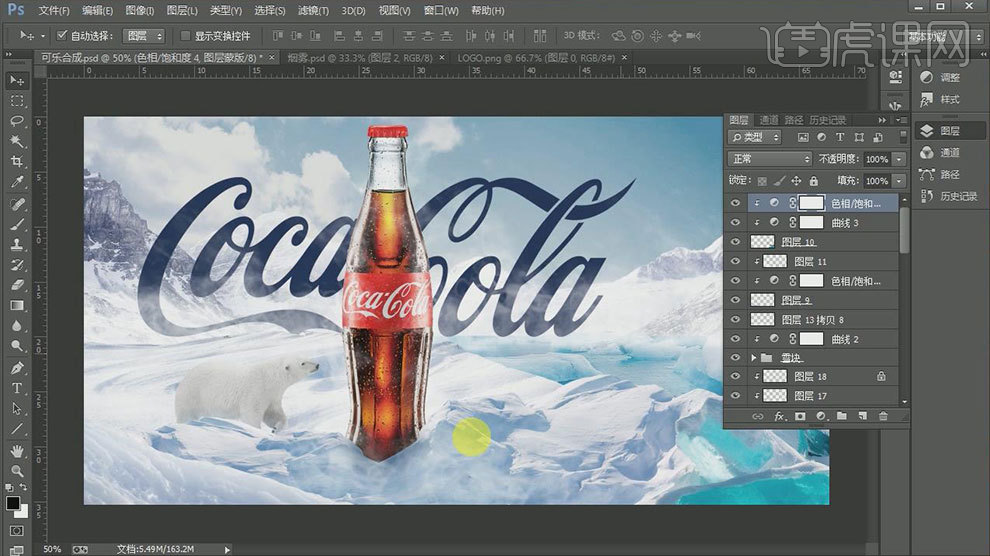The image size is (990, 556).
Task: Hide the 曲线 3 layer
Action: point(735,223)
